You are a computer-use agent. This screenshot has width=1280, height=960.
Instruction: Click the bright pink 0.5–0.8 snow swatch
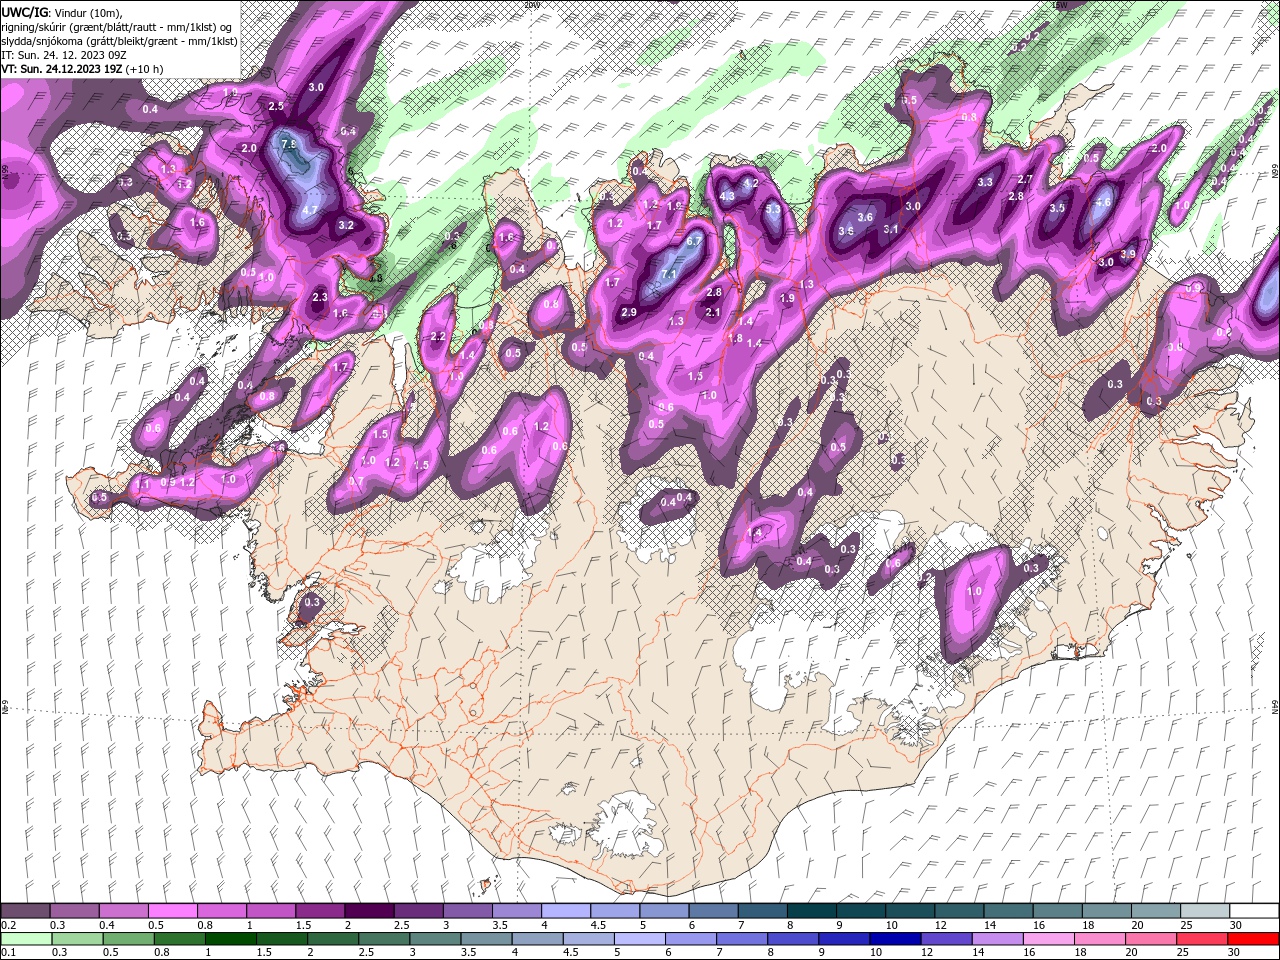[172, 911]
